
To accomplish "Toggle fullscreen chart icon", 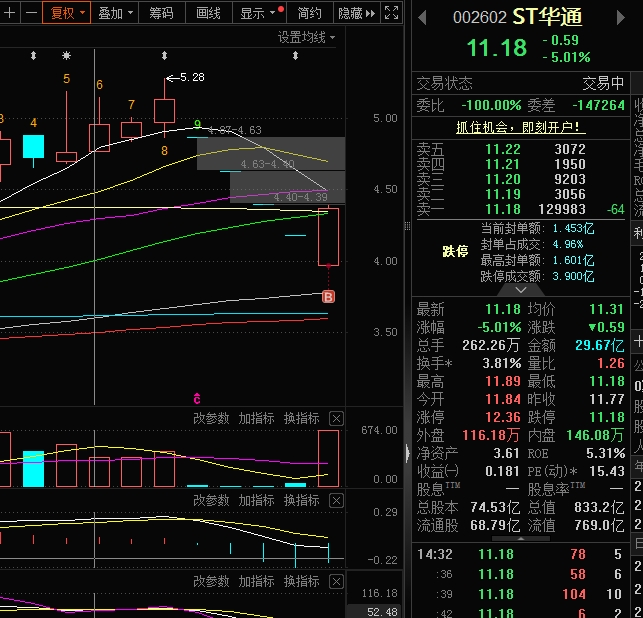I will click(391, 13).
